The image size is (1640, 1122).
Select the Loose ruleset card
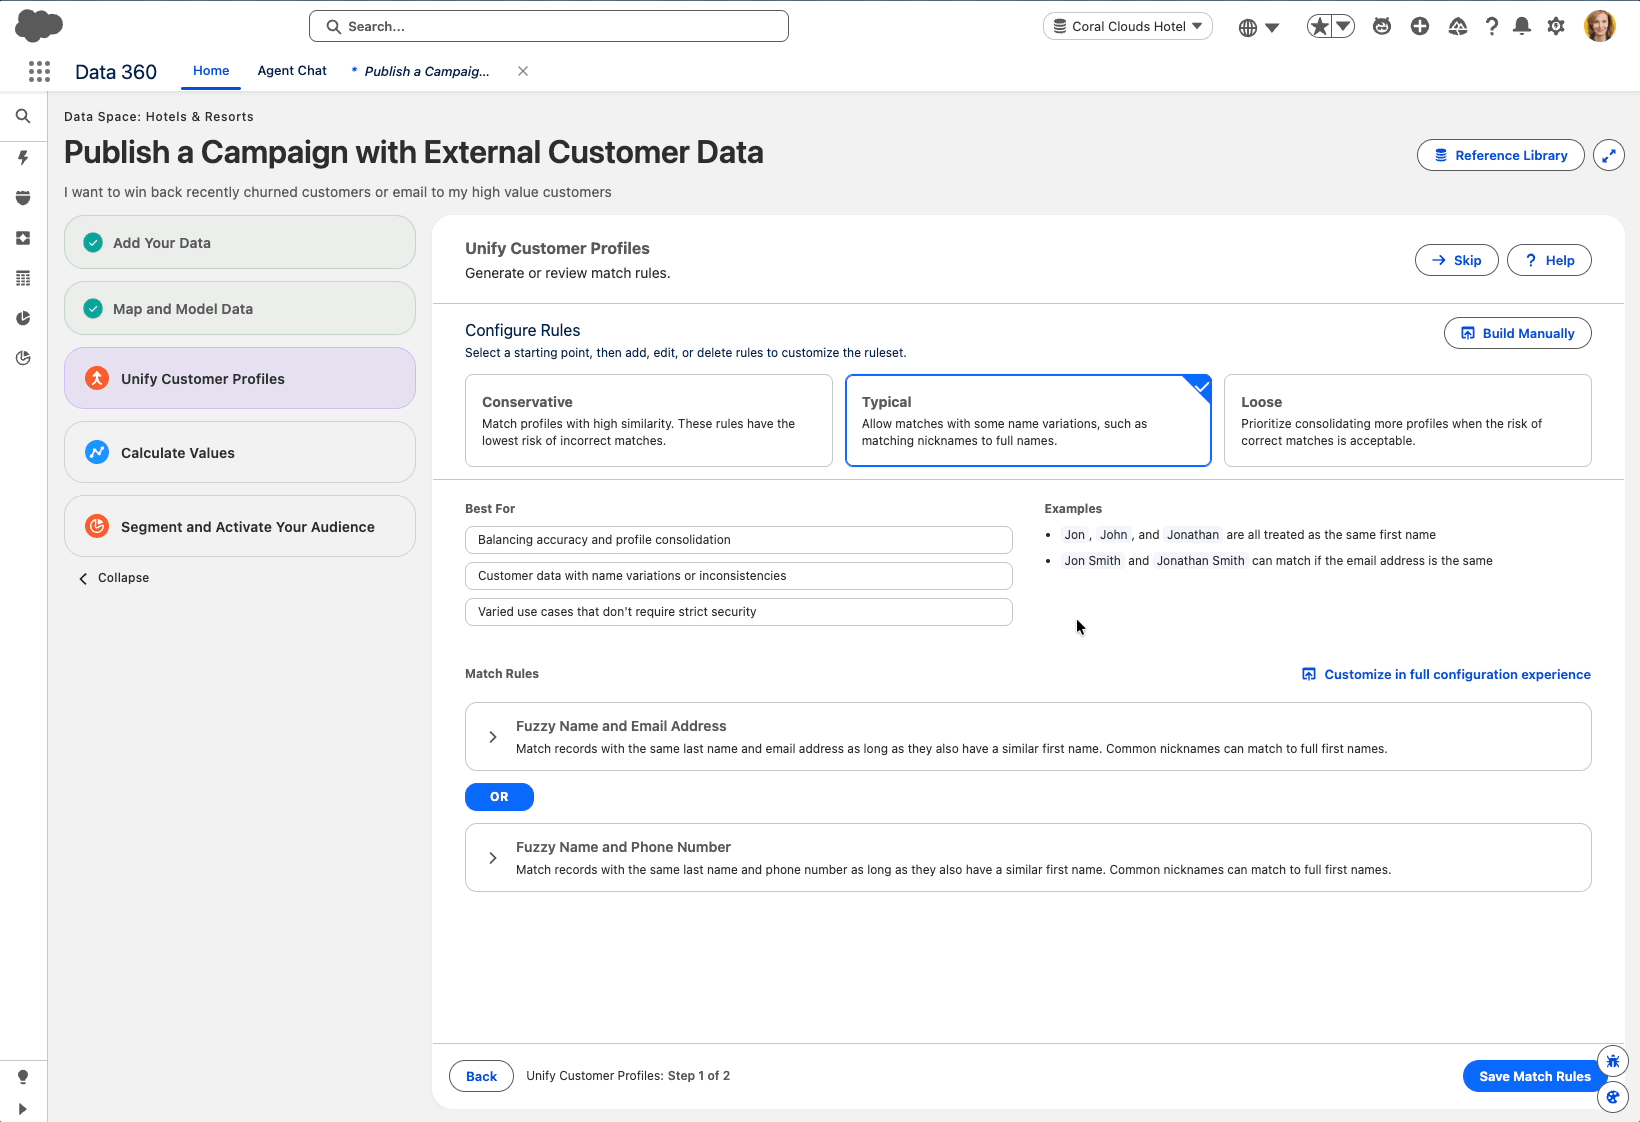point(1408,420)
